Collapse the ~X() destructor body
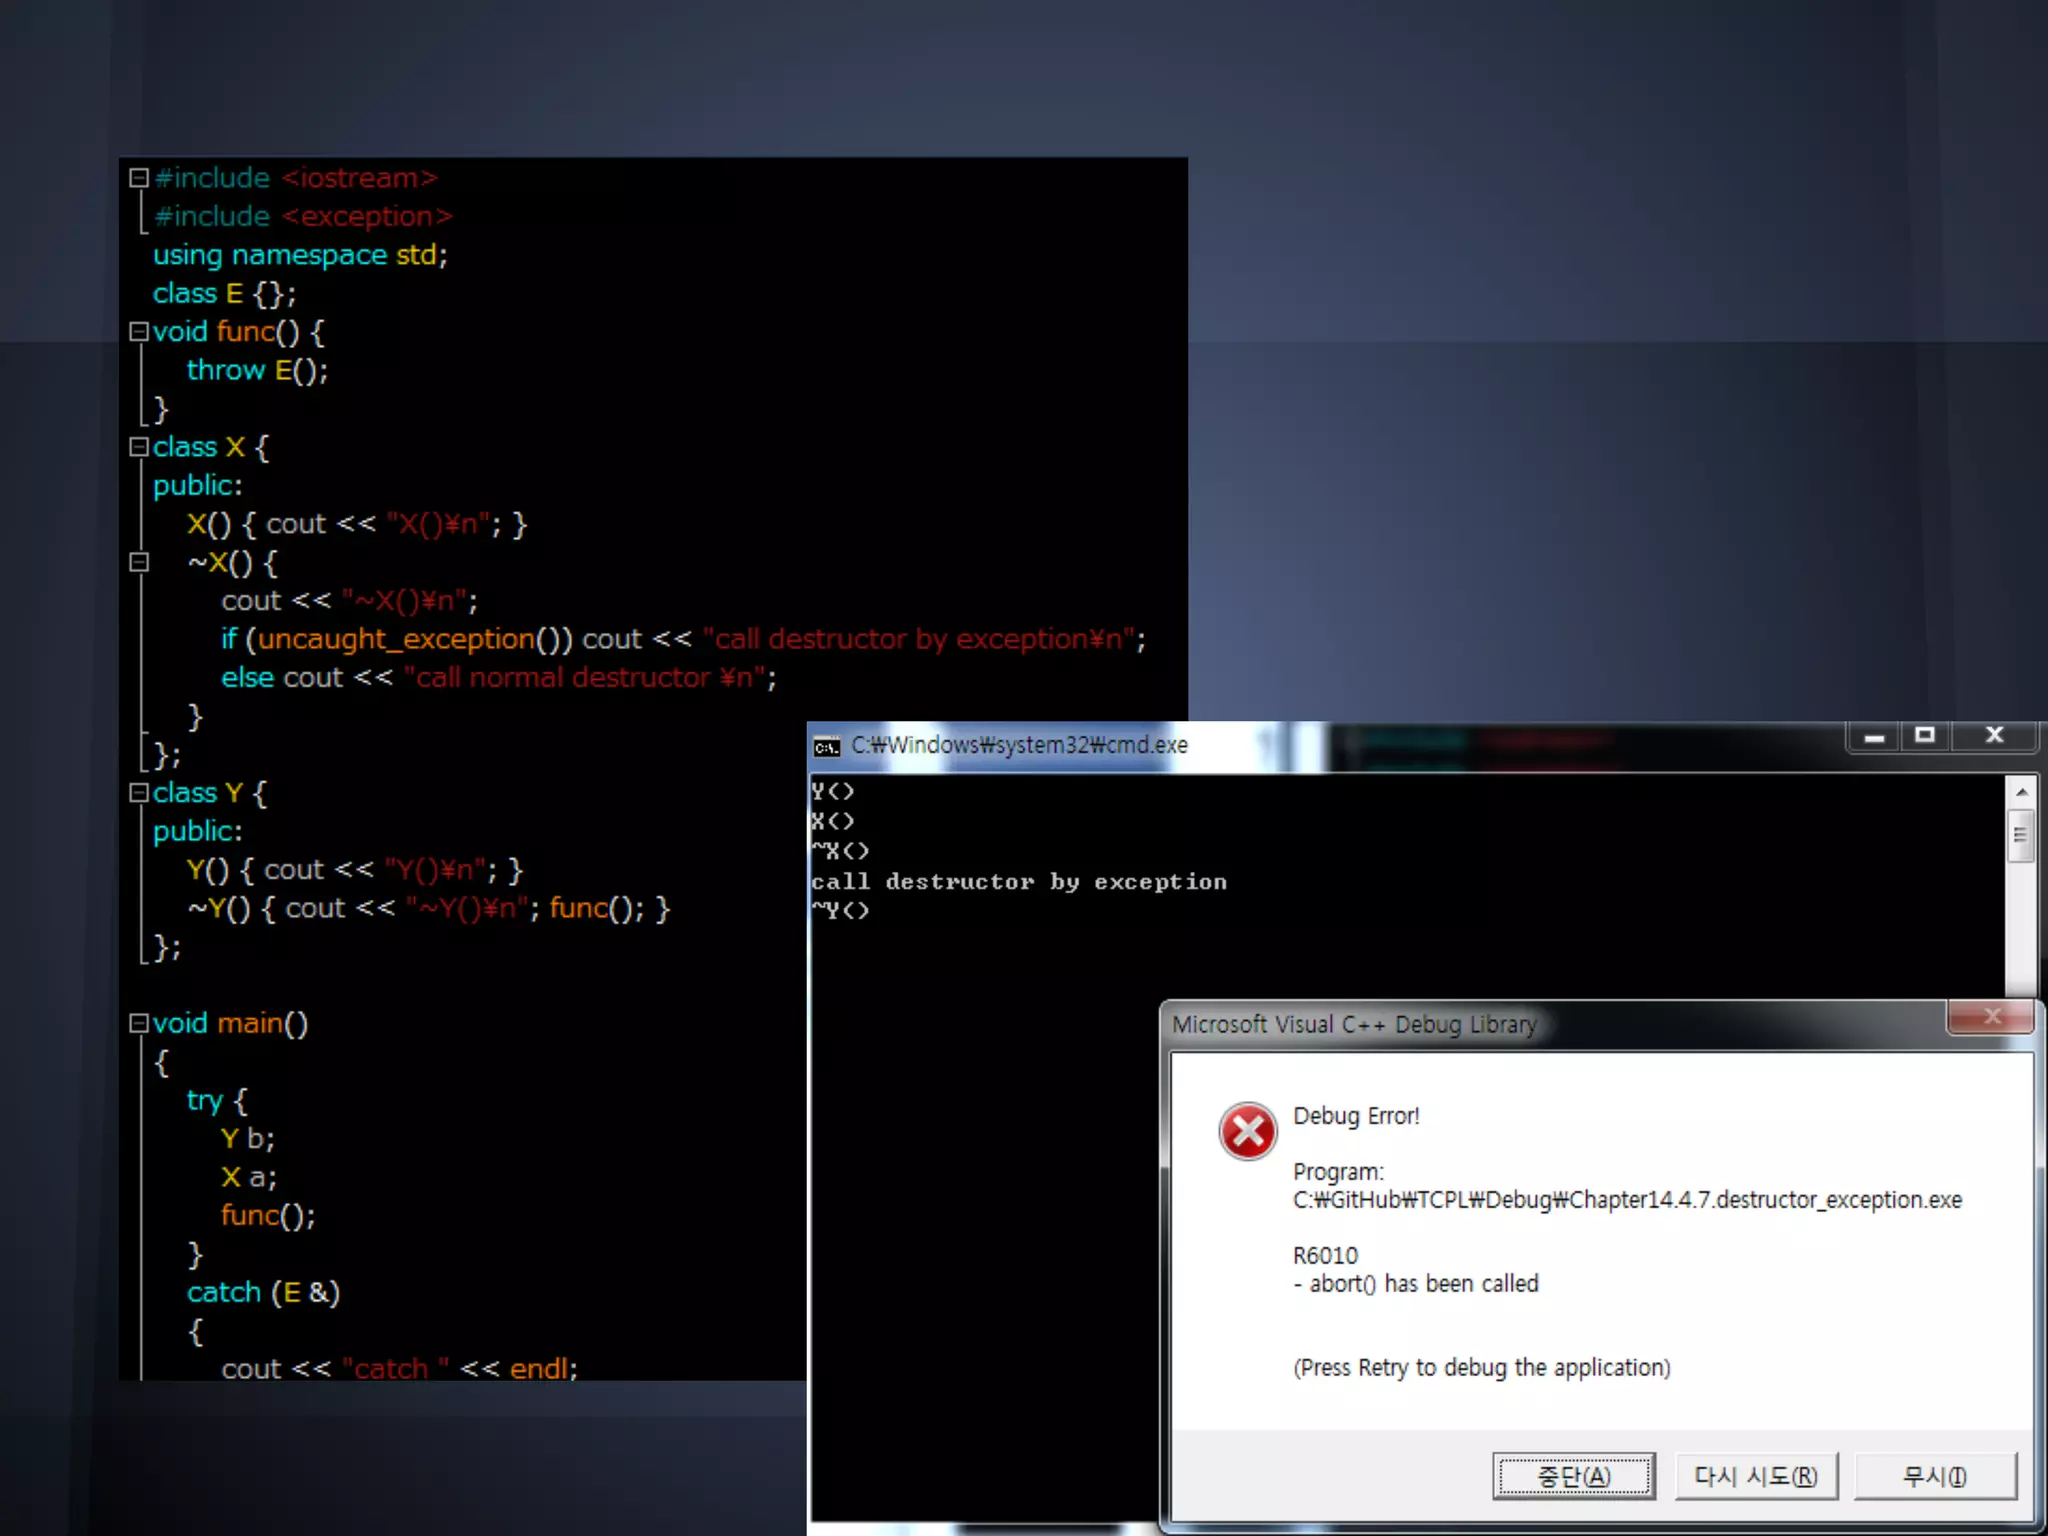Image resolution: width=2048 pixels, height=1536 pixels. pyautogui.click(x=139, y=562)
